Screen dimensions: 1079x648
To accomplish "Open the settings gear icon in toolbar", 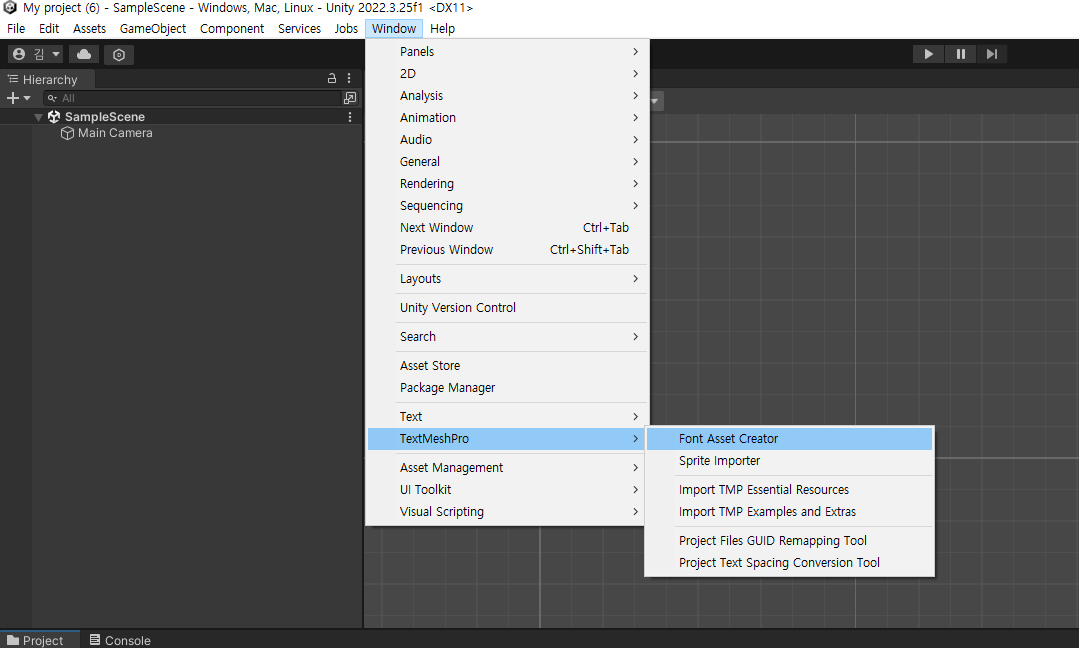I will coord(119,54).
